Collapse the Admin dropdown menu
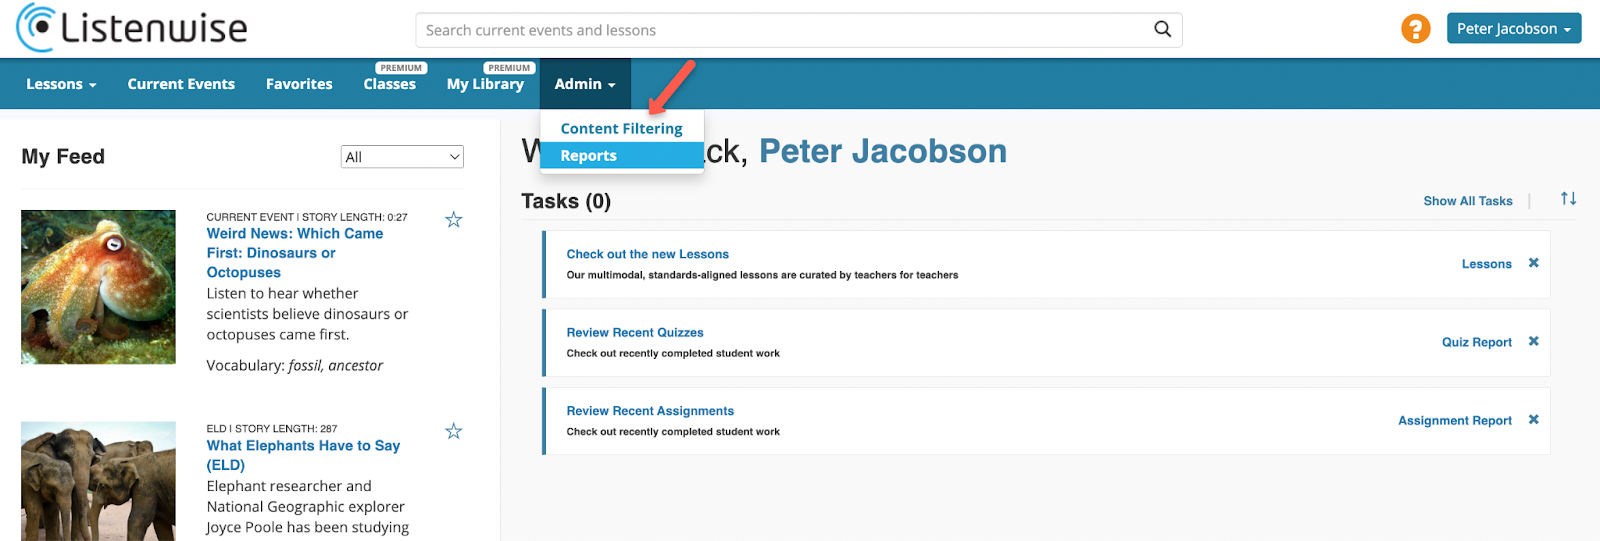 tap(585, 84)
